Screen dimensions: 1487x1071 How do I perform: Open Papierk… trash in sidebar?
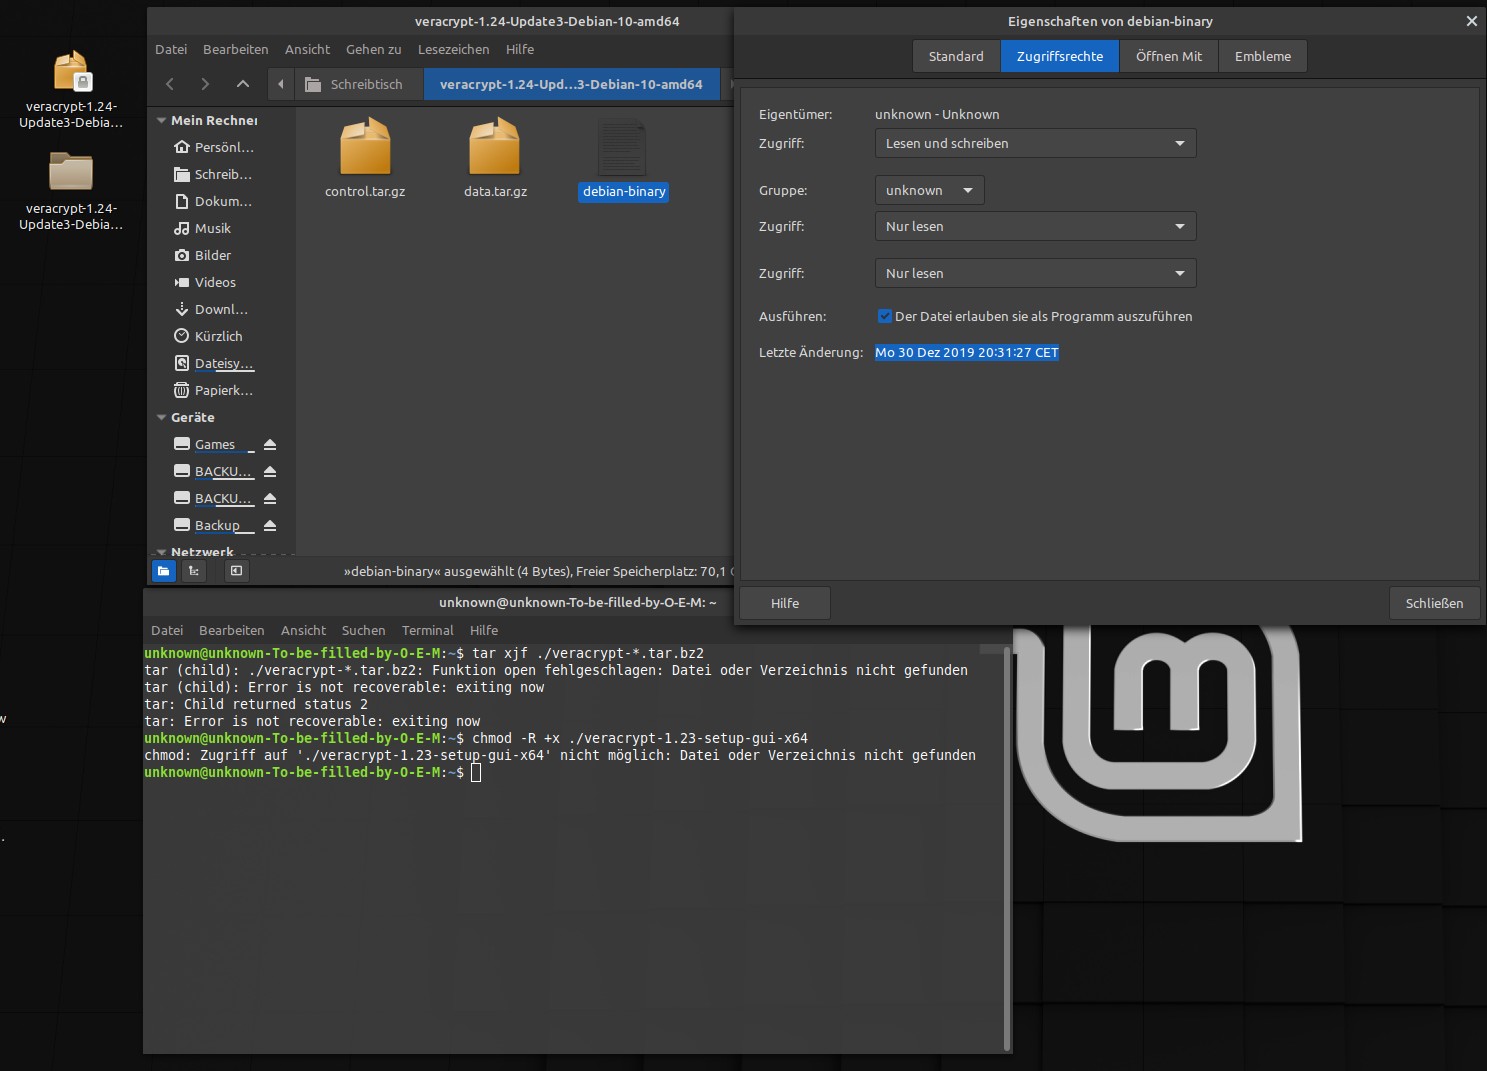coord(214,390)
